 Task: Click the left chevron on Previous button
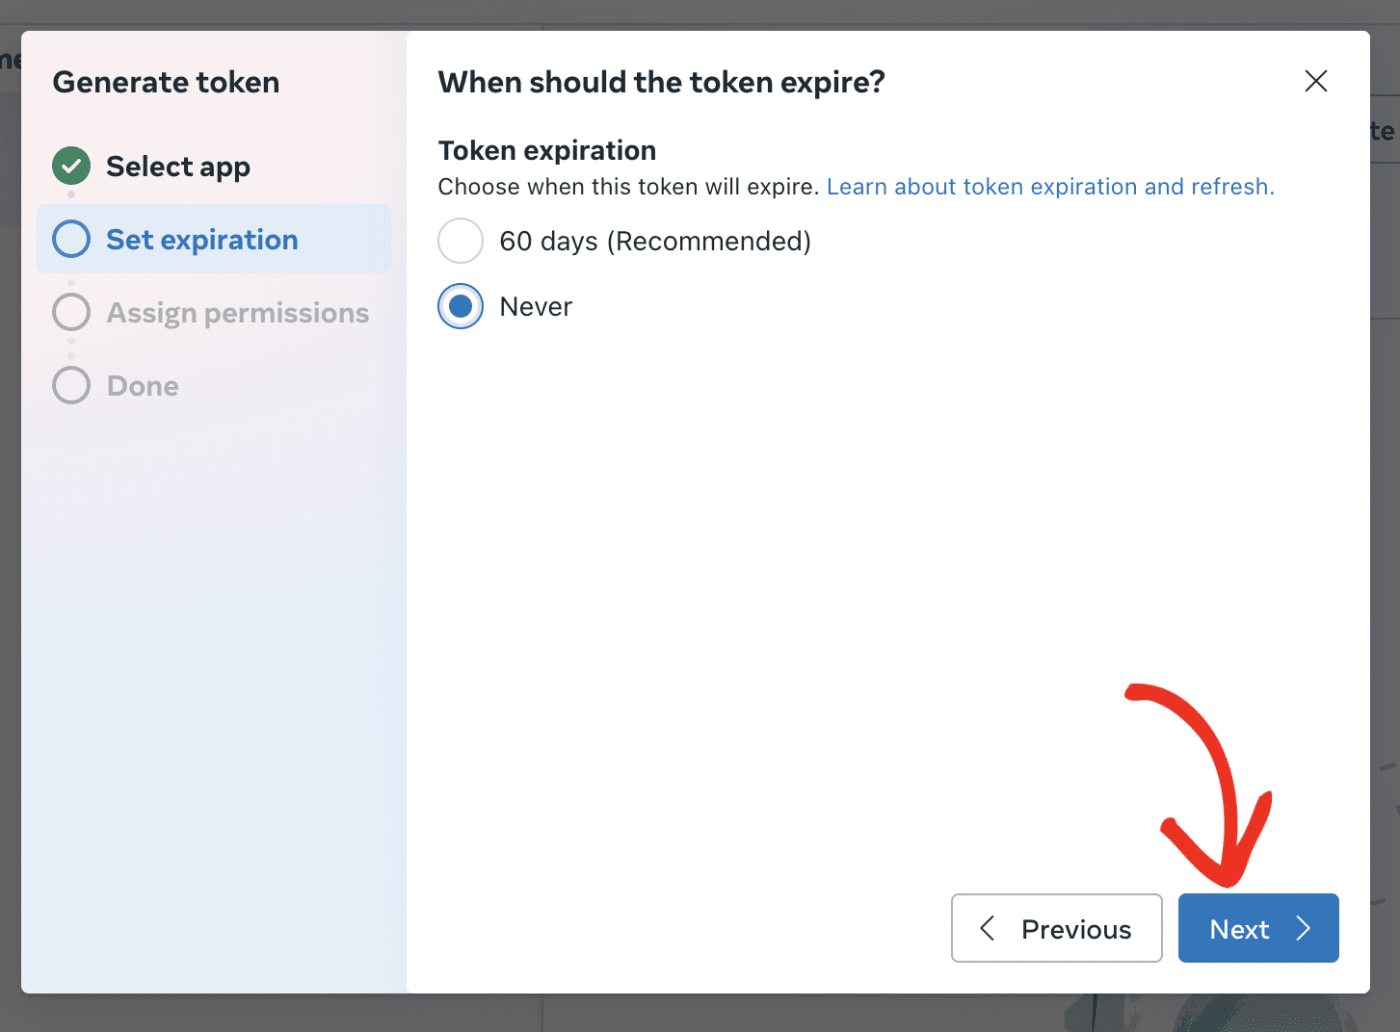pyautogui.click(x=987, y=928)
